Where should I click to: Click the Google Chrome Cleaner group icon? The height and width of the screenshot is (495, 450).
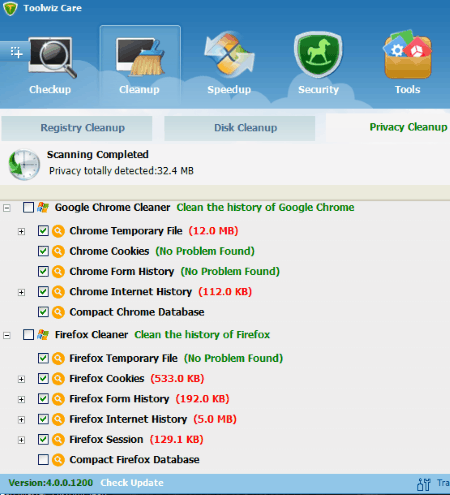(43, 207)
